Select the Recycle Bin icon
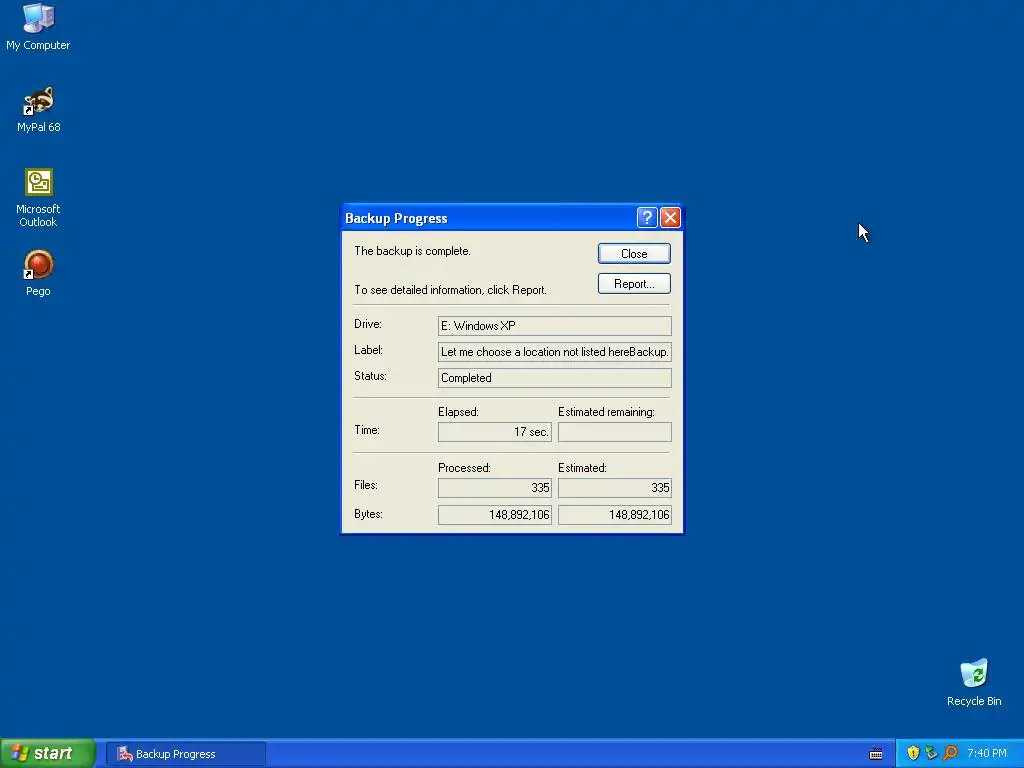The image size is (1024, 768). click(974, 682)
